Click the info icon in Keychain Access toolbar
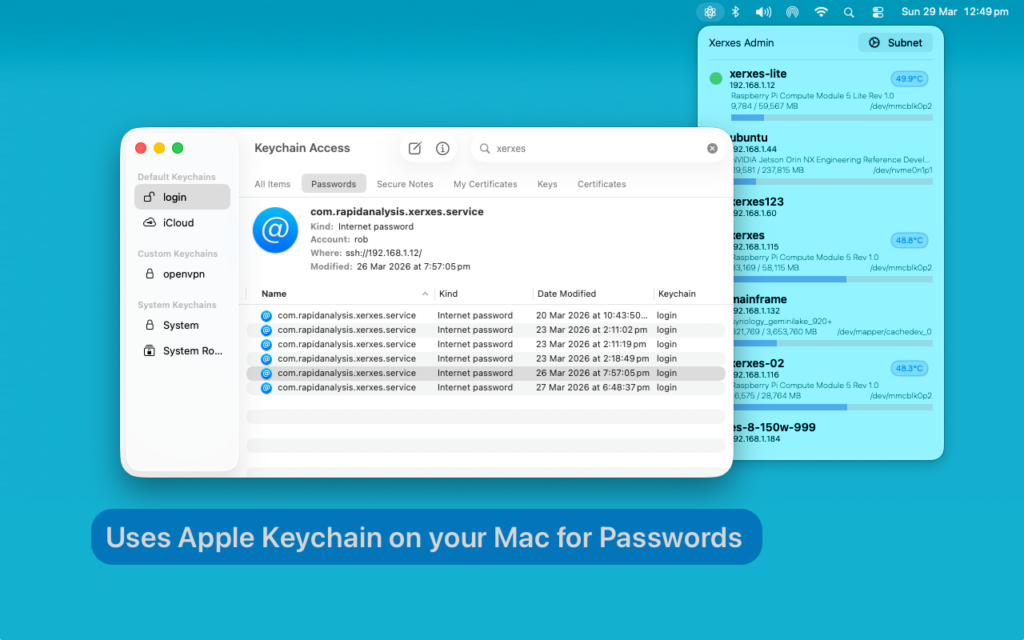Screen dimensions: 1024x640 [442, 148]
